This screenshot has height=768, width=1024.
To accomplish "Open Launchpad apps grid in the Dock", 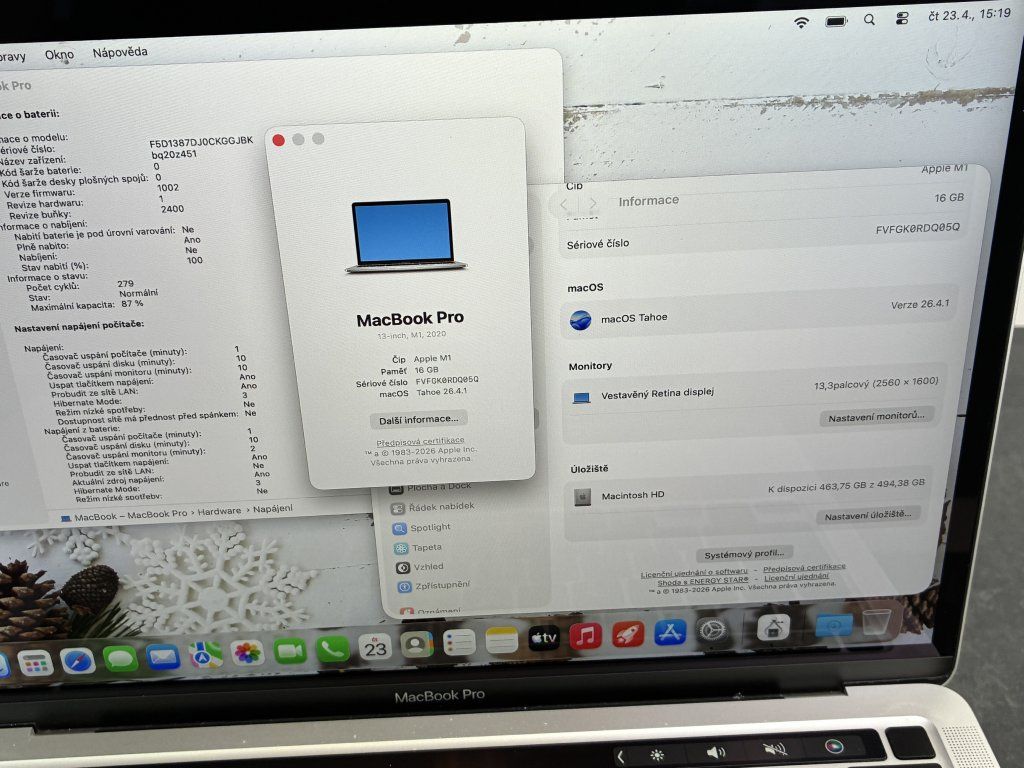I will point(35,664).
